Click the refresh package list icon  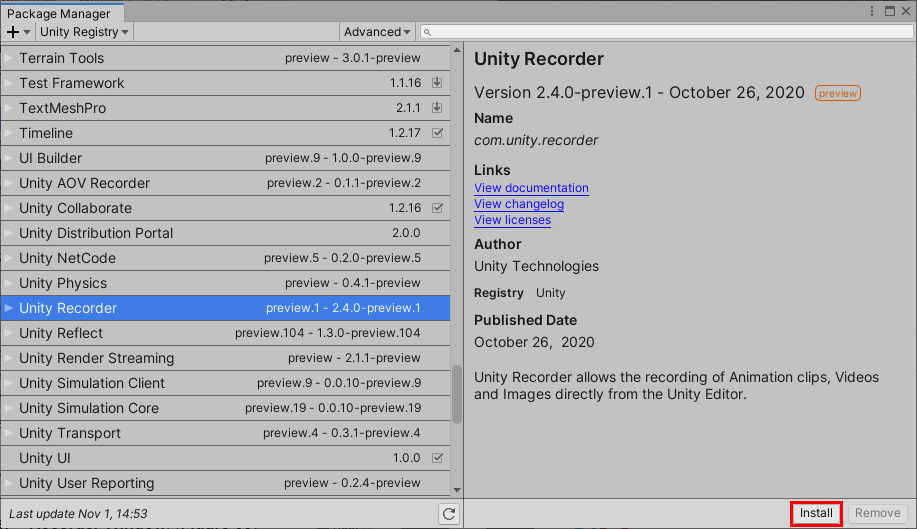coord(449,514)
